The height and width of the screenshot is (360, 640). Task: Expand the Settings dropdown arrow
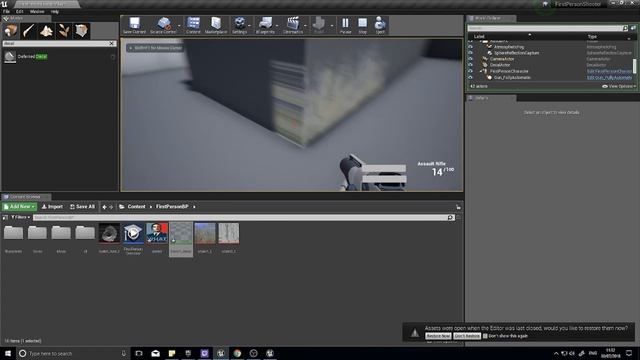250,26
